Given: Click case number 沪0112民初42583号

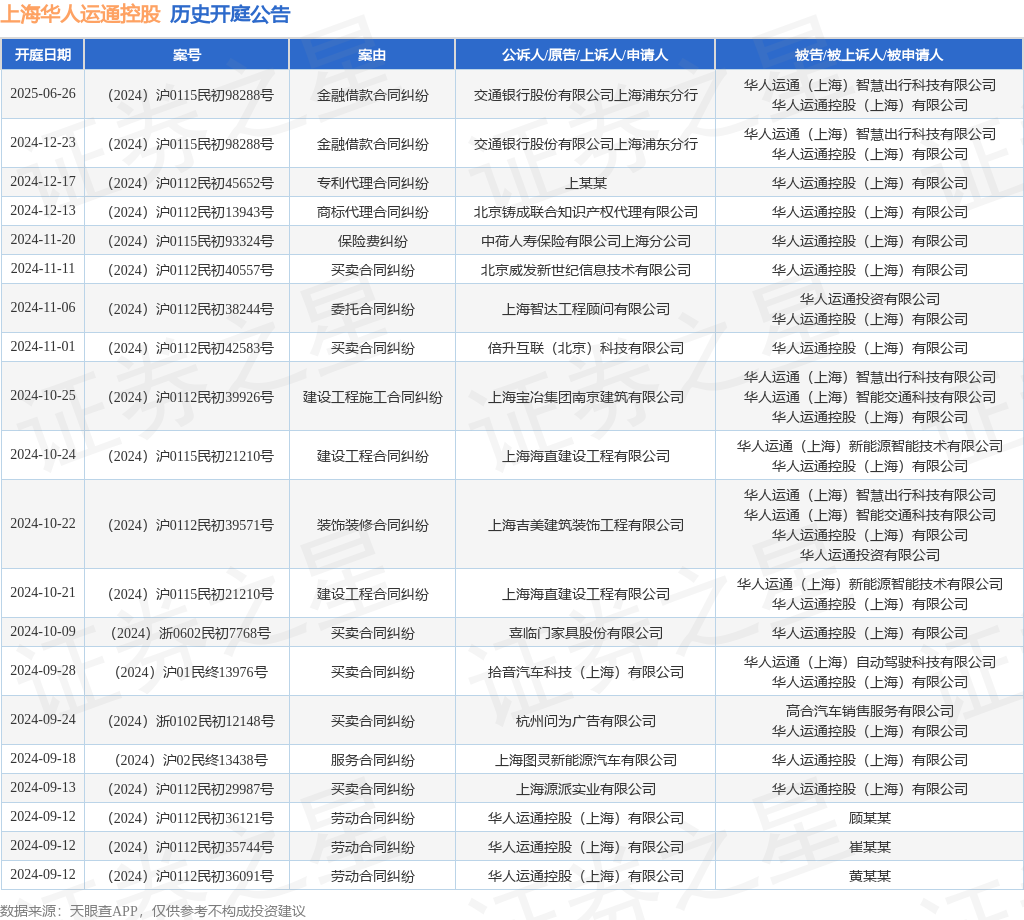Looking at the screenshot, I should coord(191,349).
